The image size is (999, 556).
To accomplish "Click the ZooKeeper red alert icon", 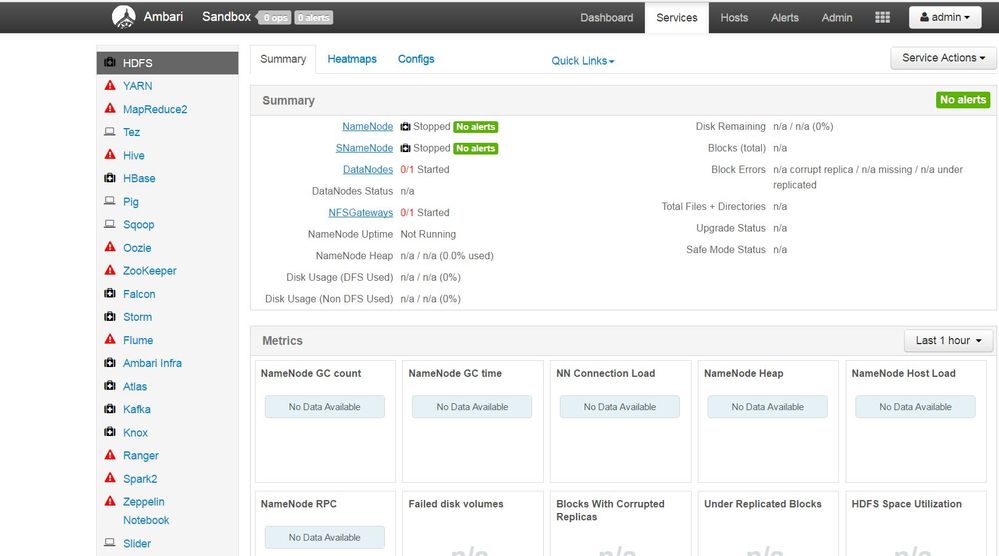I will click(x=110, y=270).
